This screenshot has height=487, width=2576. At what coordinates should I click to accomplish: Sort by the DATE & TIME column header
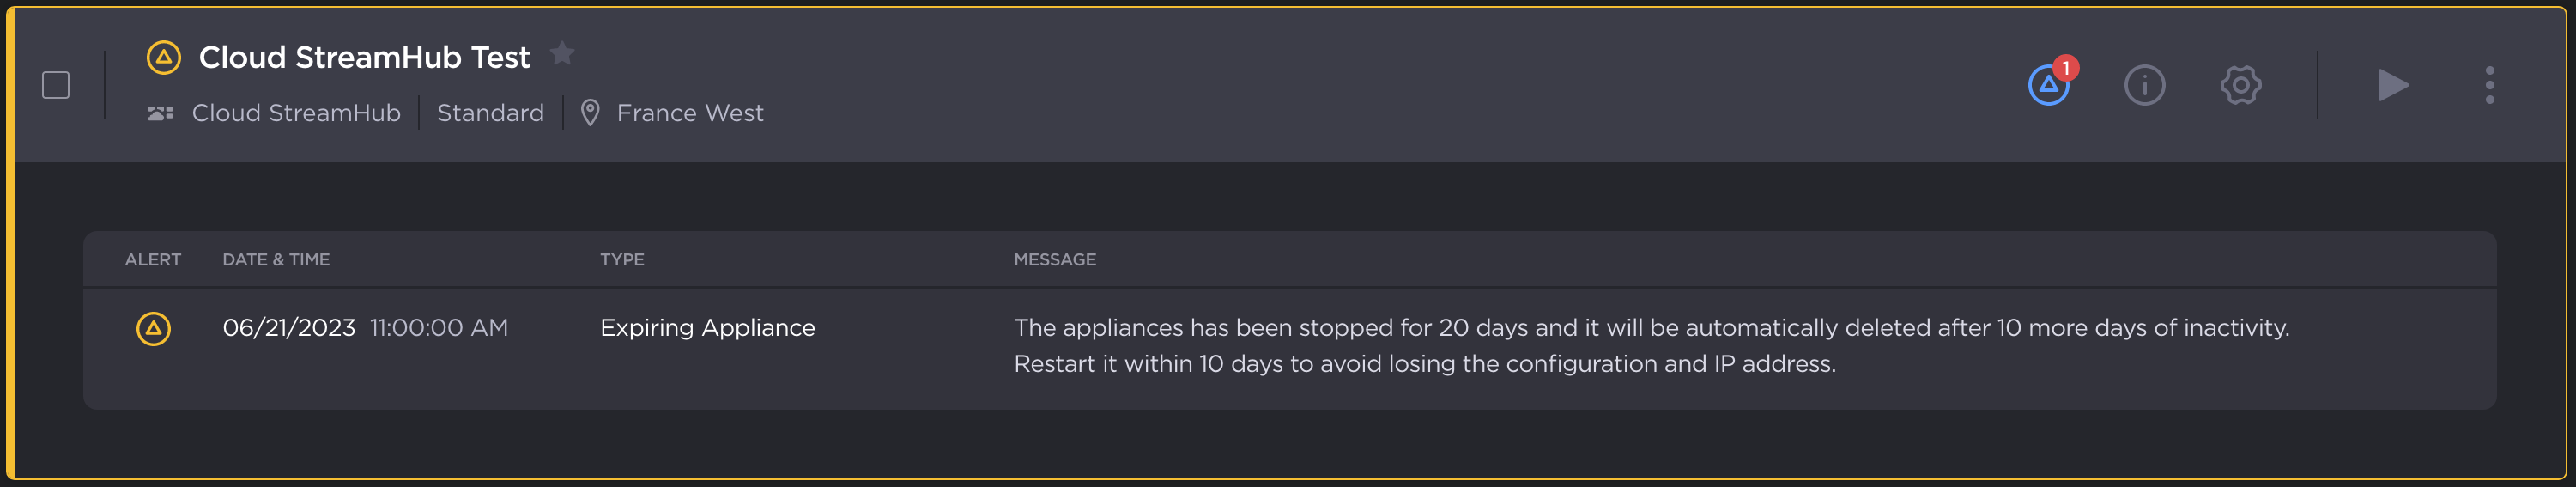276,259
